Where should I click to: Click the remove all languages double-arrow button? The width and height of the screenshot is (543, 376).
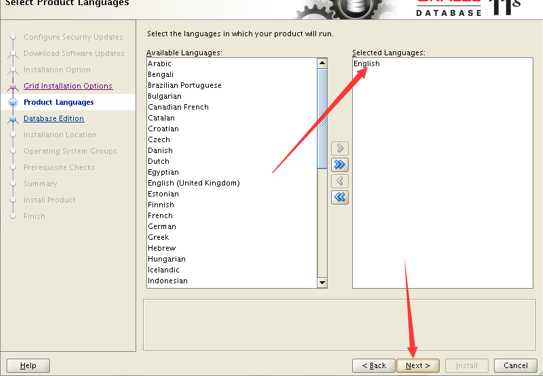tap(340, 197)
